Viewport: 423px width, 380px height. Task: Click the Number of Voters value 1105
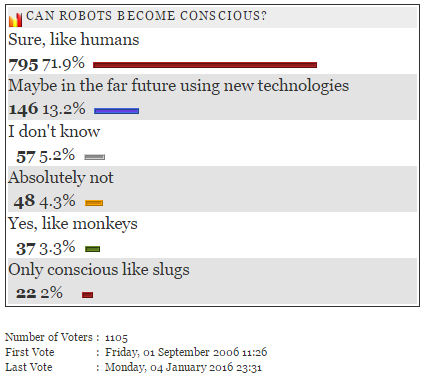116,338
